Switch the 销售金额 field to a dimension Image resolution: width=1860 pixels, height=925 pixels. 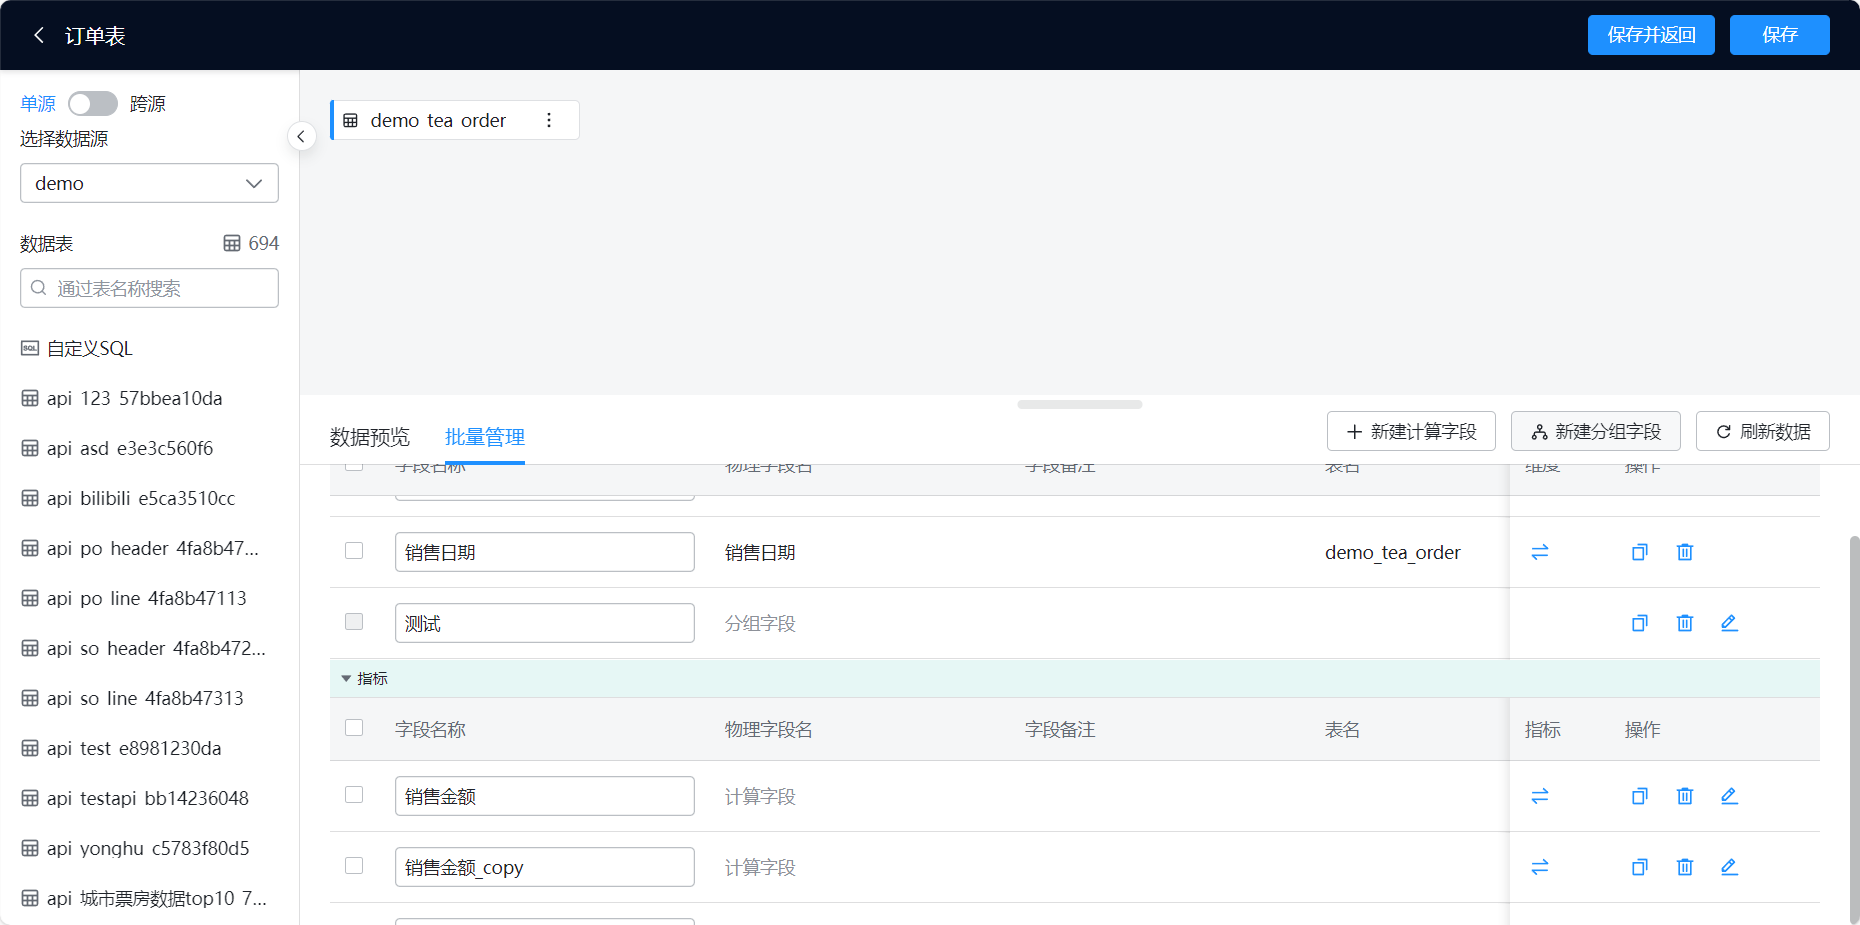point(1540,796)
